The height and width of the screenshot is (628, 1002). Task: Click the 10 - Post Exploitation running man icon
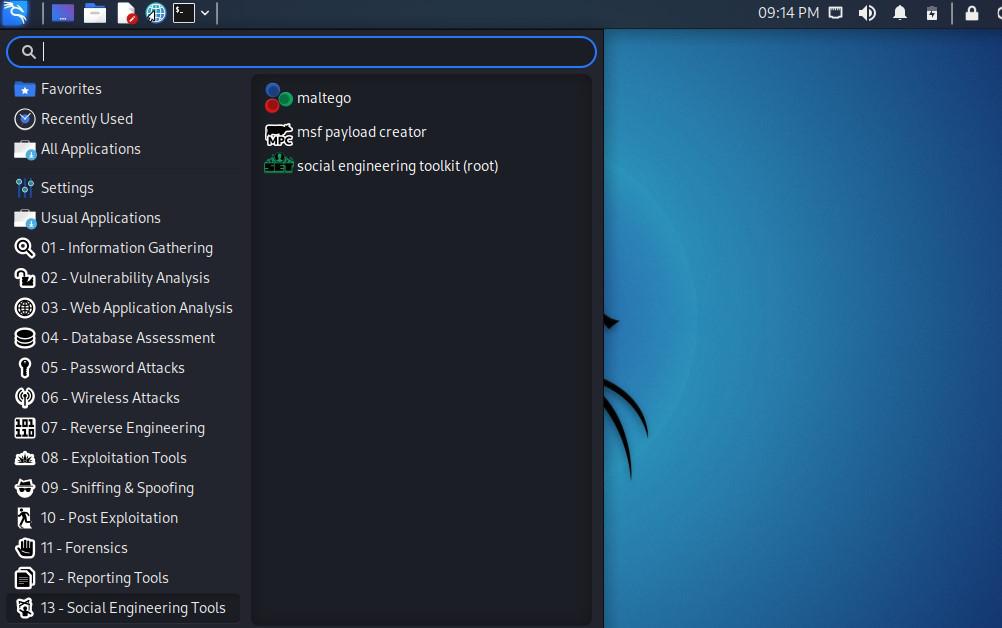(24, 518)
